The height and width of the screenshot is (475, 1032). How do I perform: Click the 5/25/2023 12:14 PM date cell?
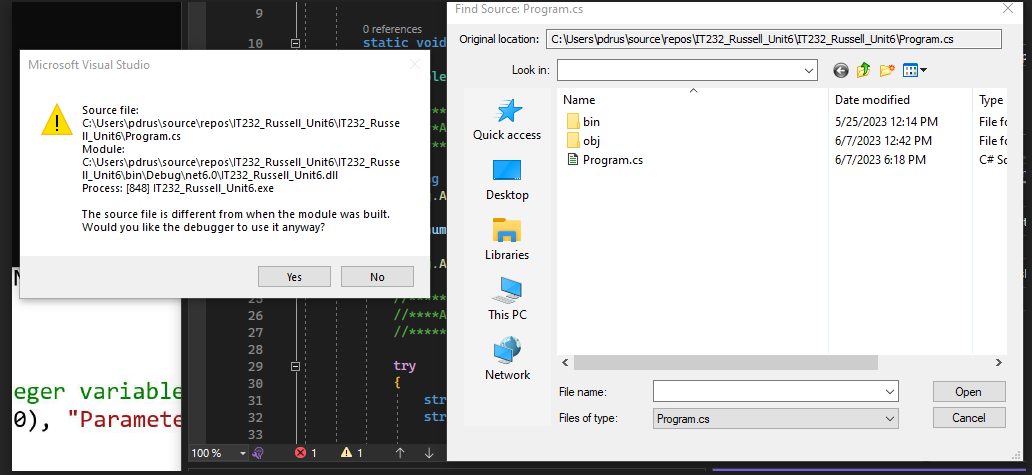tap(886, 122)
